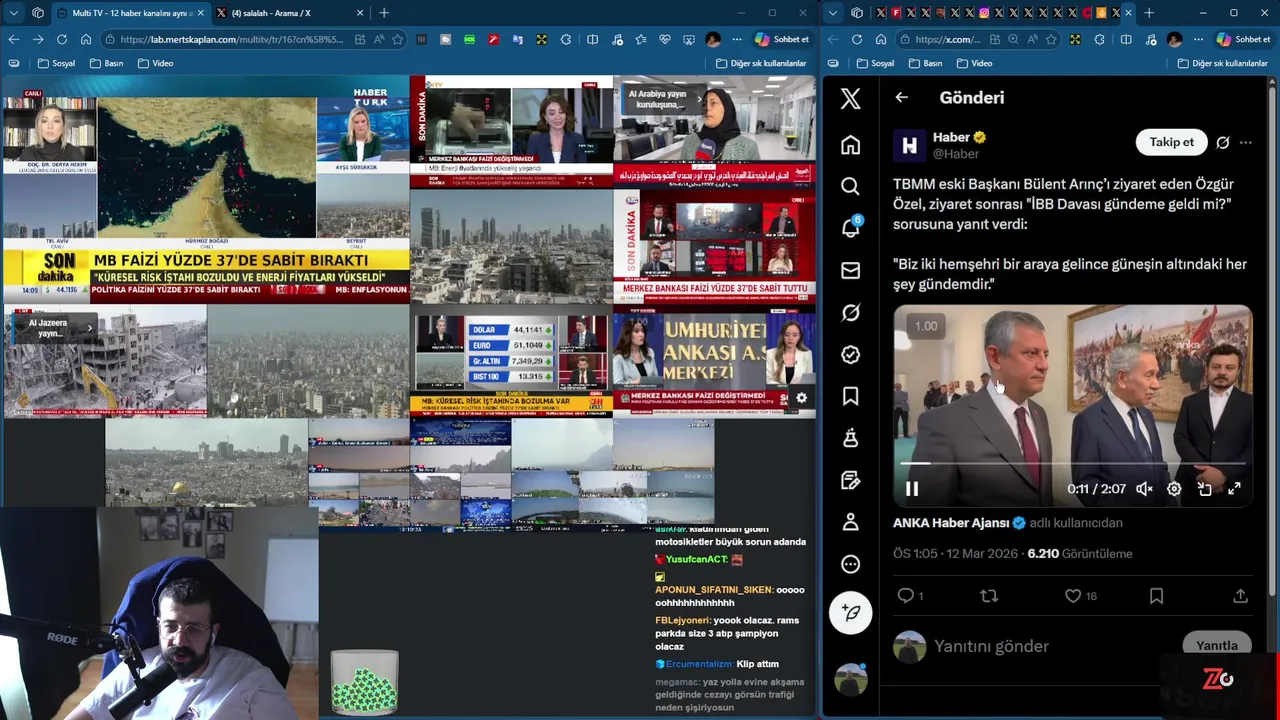Open new tab in left browser

pyautogui.click(x=384, y=13)
